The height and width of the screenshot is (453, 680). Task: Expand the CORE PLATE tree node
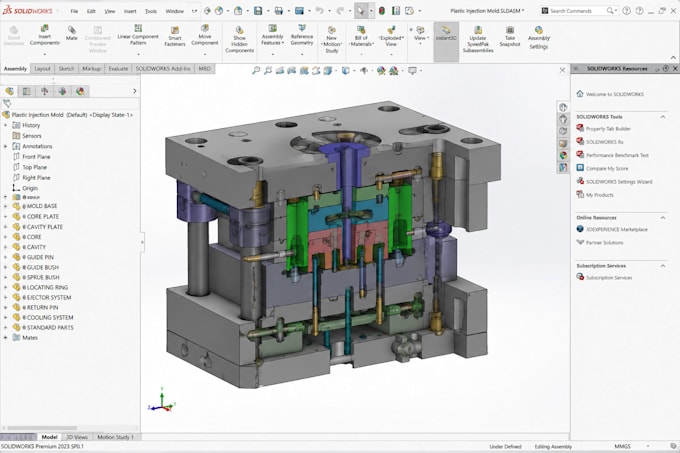[6, 216]
